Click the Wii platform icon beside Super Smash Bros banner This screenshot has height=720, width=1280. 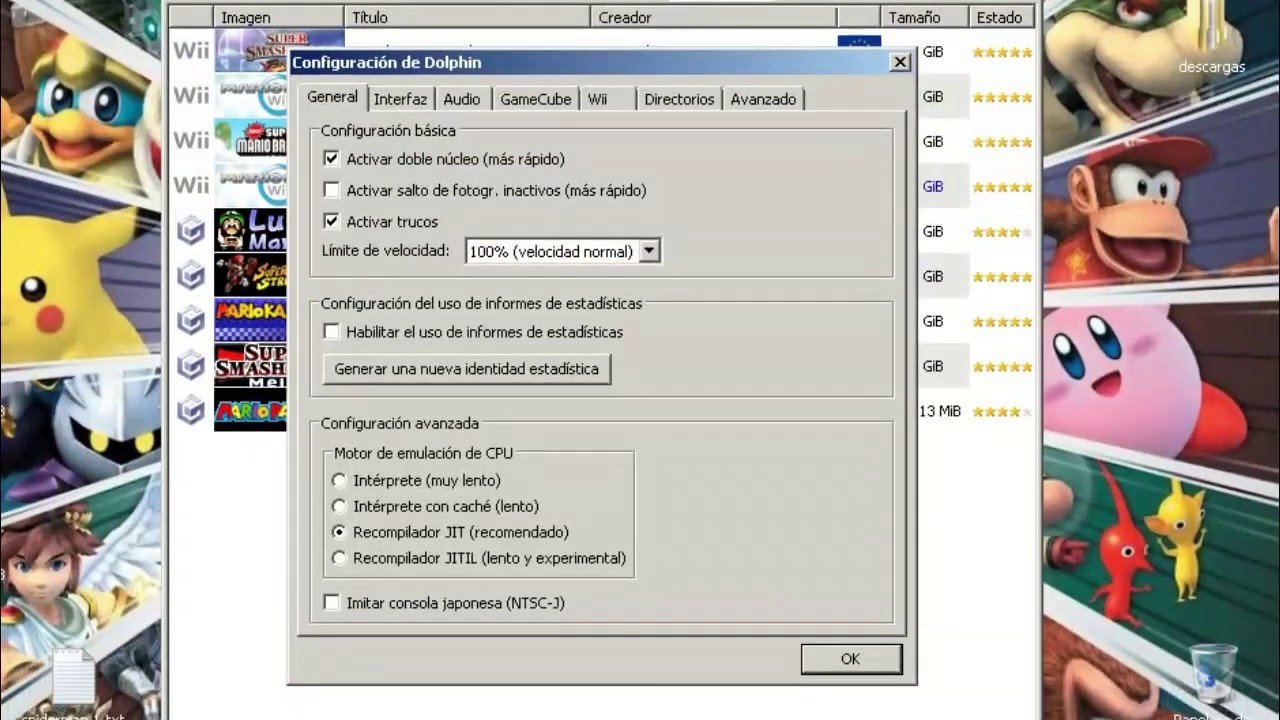pyautogui.click(x=191, y=50)
